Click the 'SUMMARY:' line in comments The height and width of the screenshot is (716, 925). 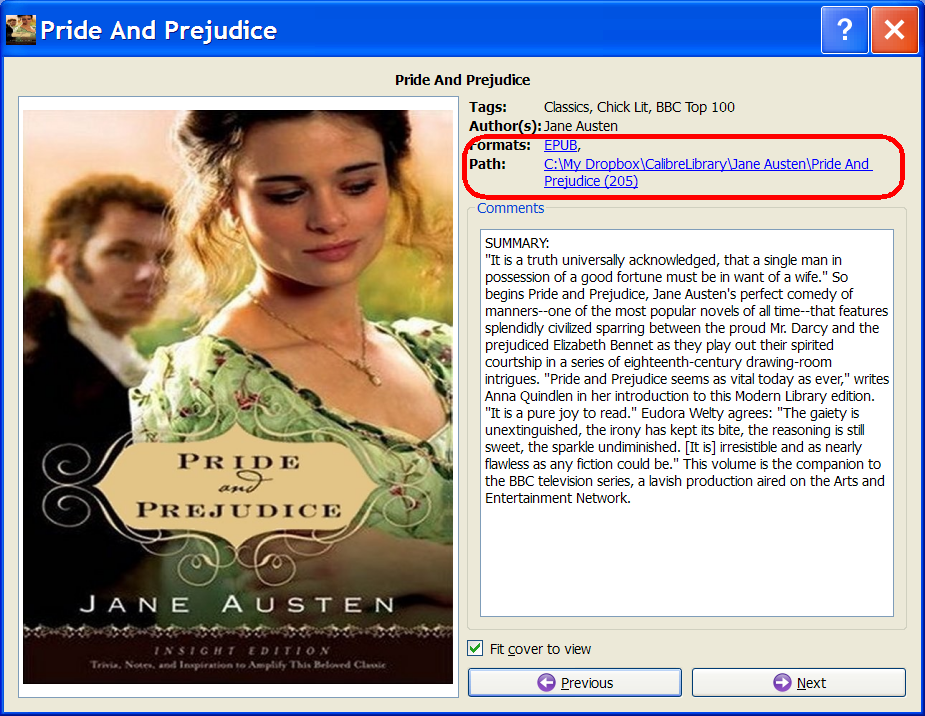point(517,243)
